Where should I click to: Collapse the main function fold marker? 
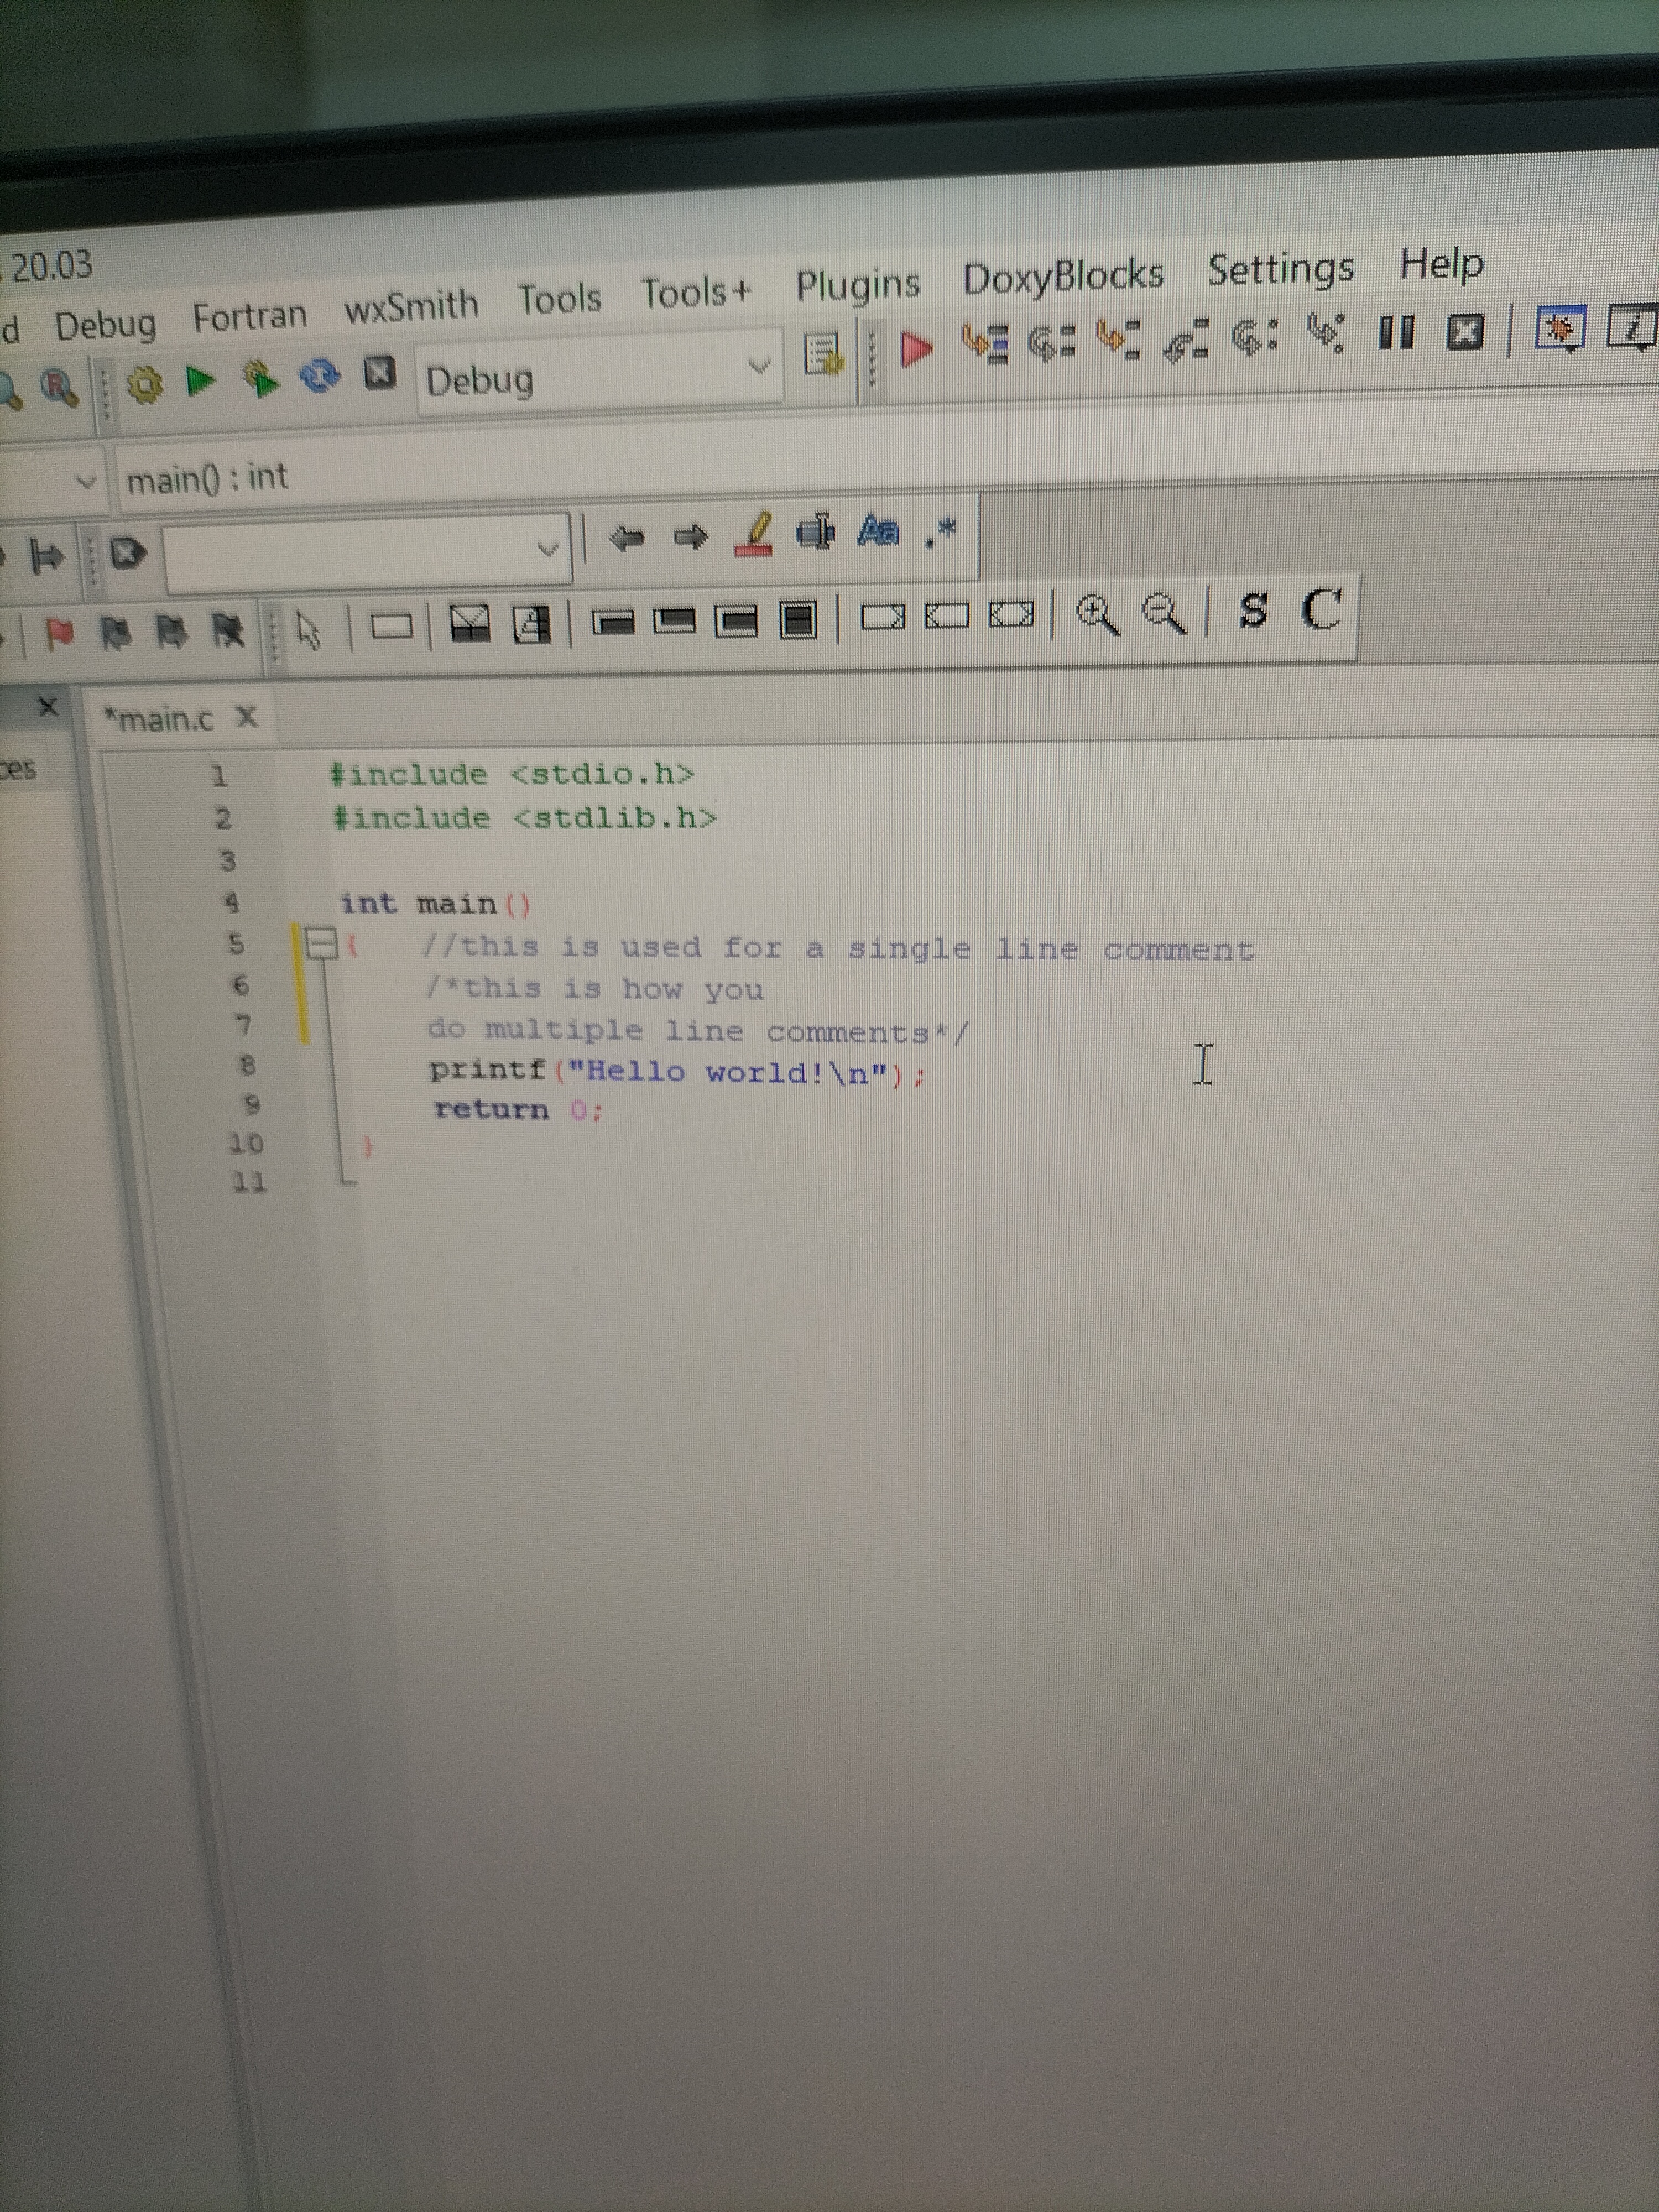[x=321, y=943]
